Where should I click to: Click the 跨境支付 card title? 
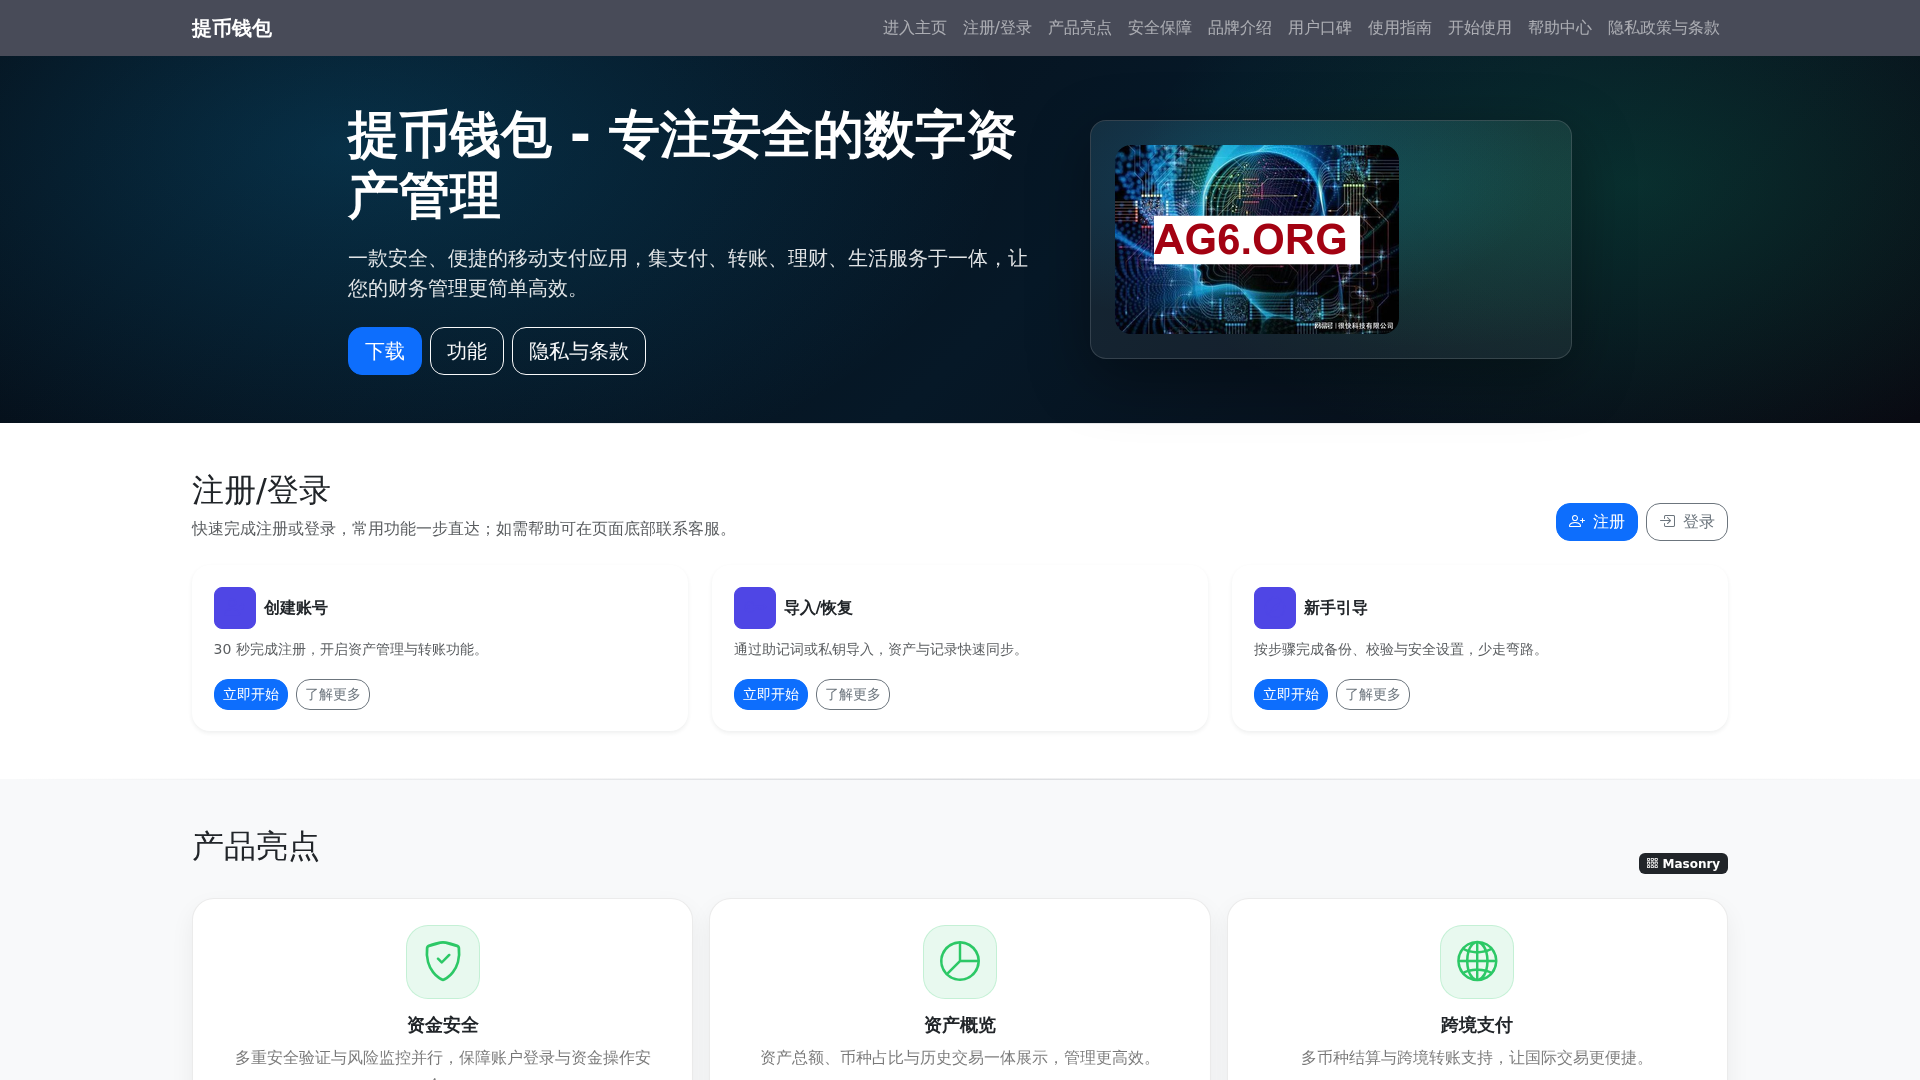(x=1477, y=1025)
